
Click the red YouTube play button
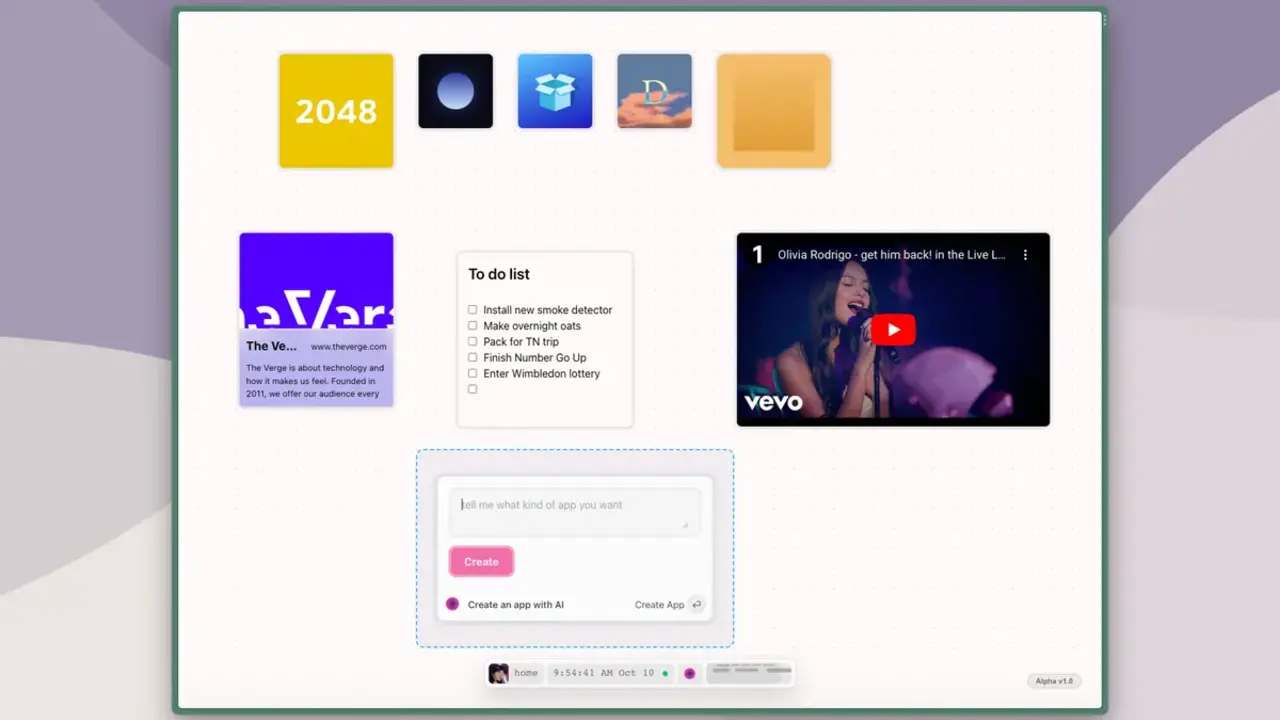893,330
